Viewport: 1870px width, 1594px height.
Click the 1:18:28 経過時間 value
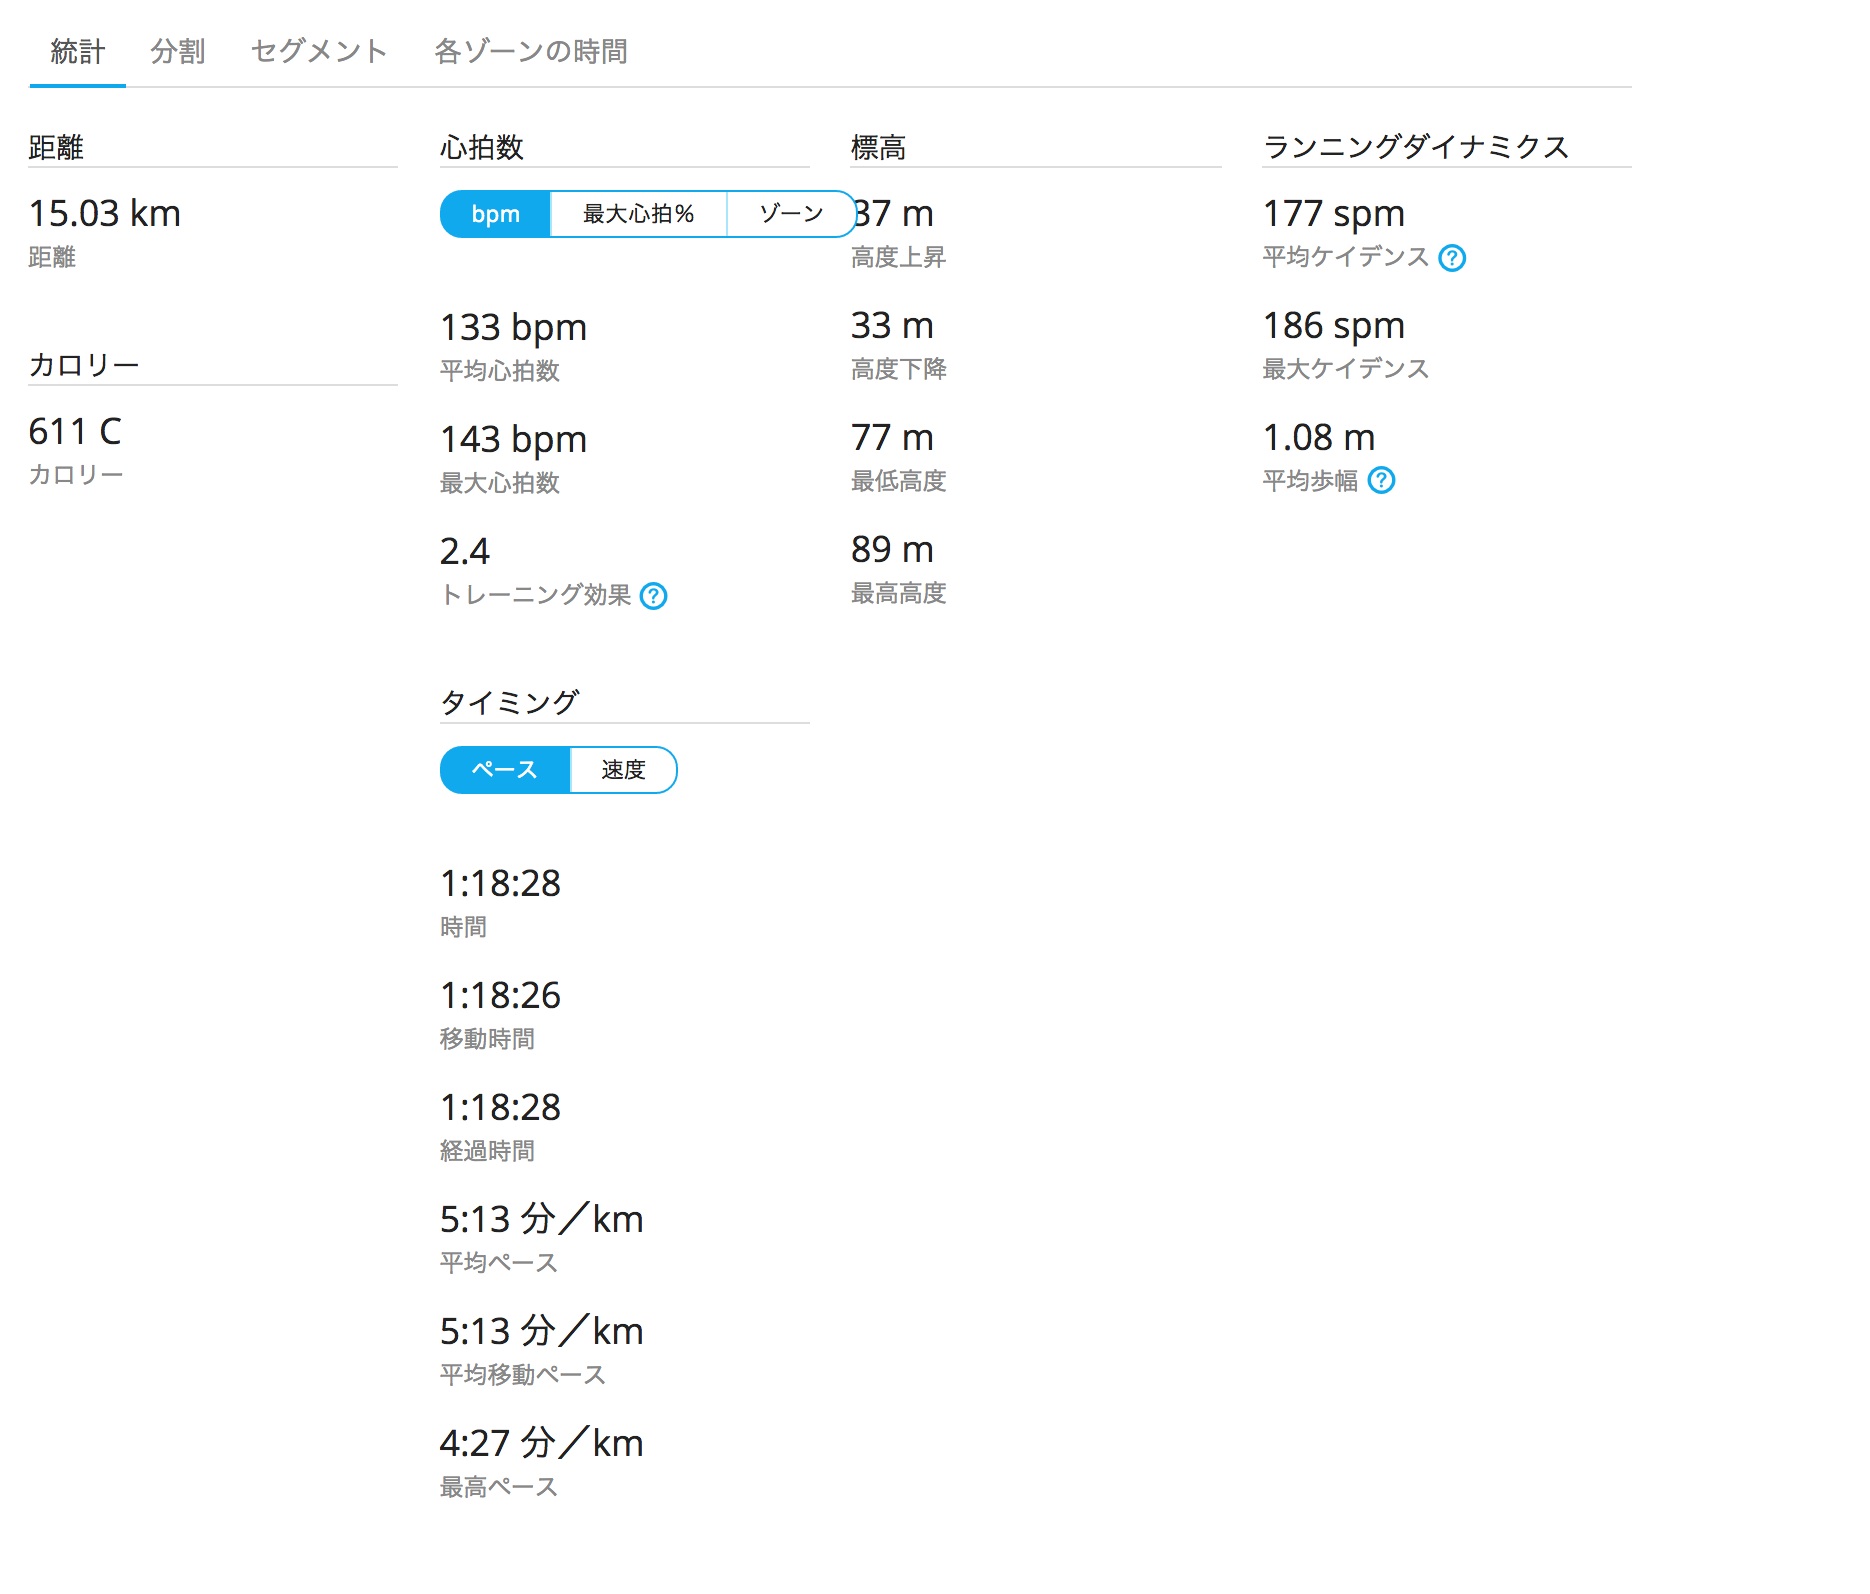point(501,1108)
